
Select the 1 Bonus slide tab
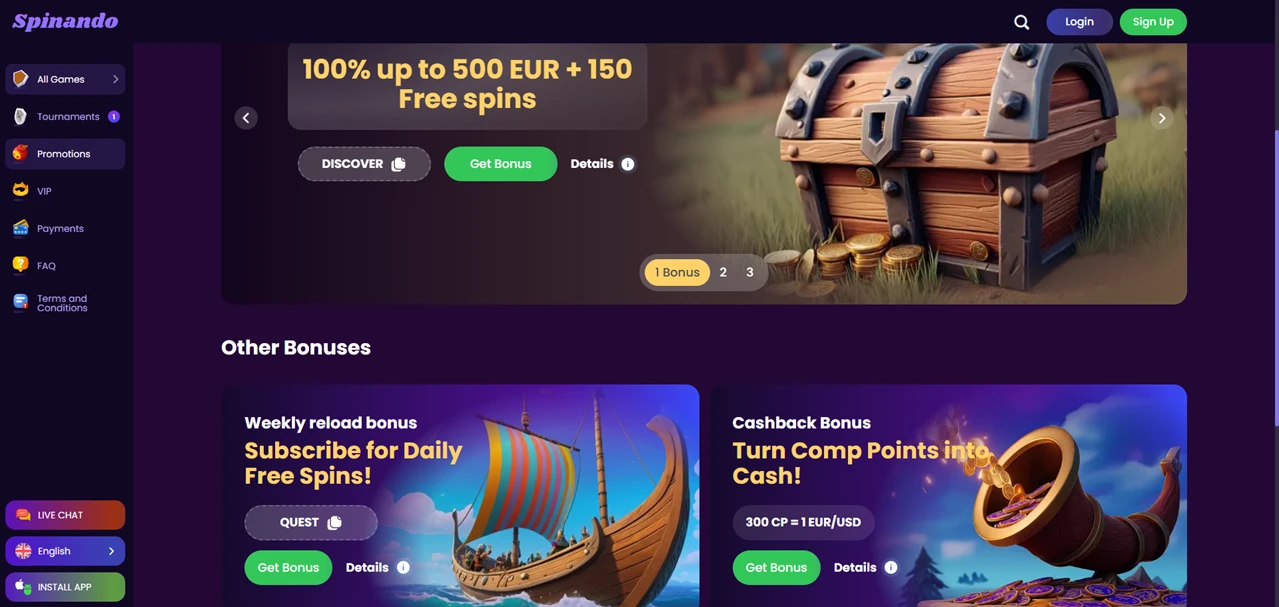pos(677,272)
